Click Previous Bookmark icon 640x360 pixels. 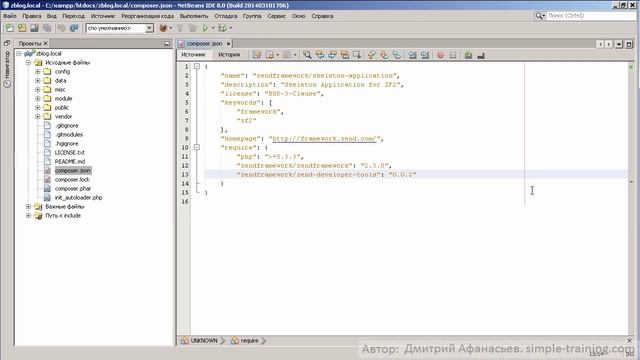coord(371,55)
